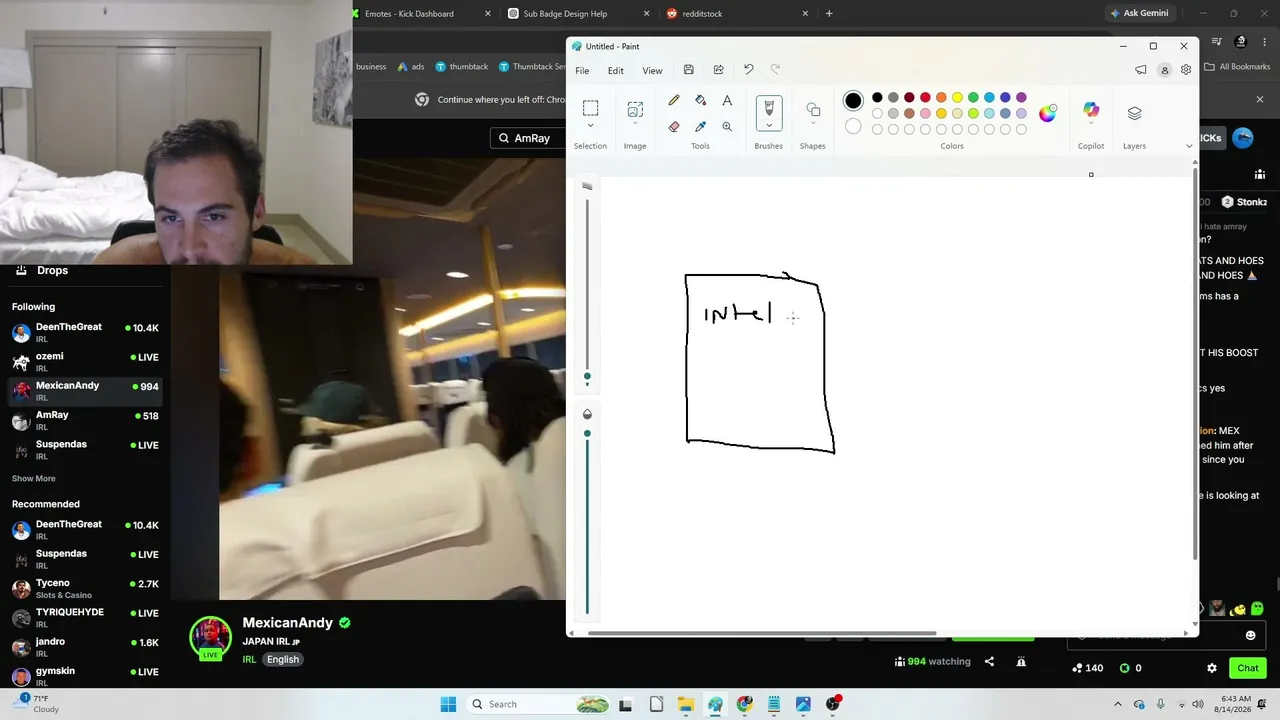Open DeenTheGreat in Following list
Screen dimensions: 1280x720
coord(85,332)
